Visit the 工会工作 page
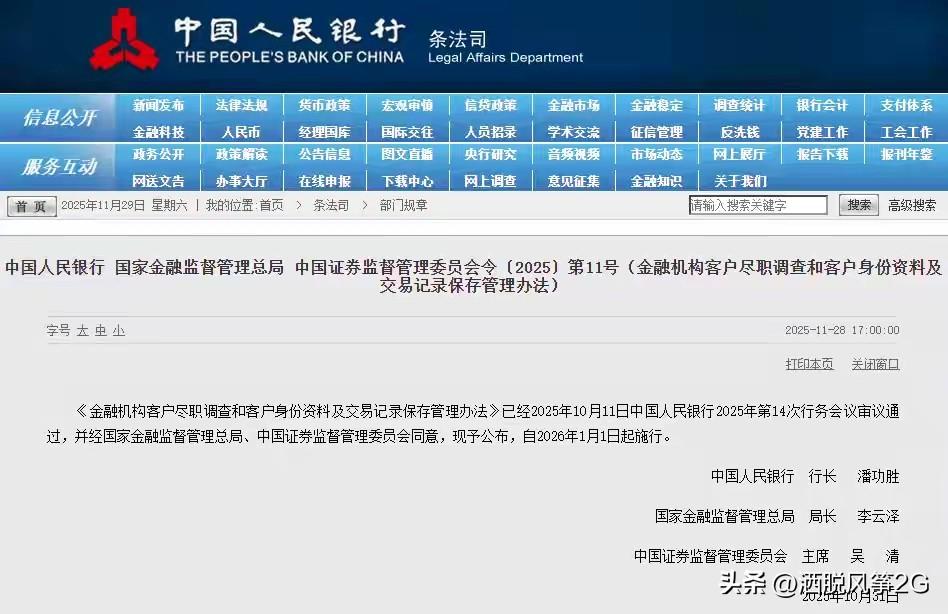 coord(906,132)
